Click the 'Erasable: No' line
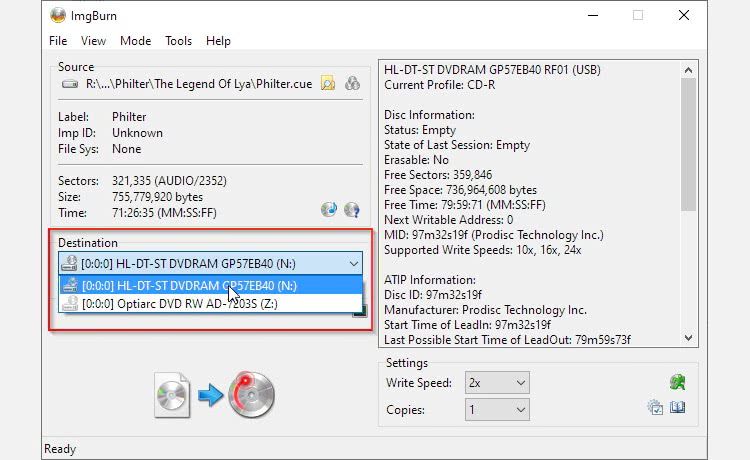750x460 pixels. [416, 160]
